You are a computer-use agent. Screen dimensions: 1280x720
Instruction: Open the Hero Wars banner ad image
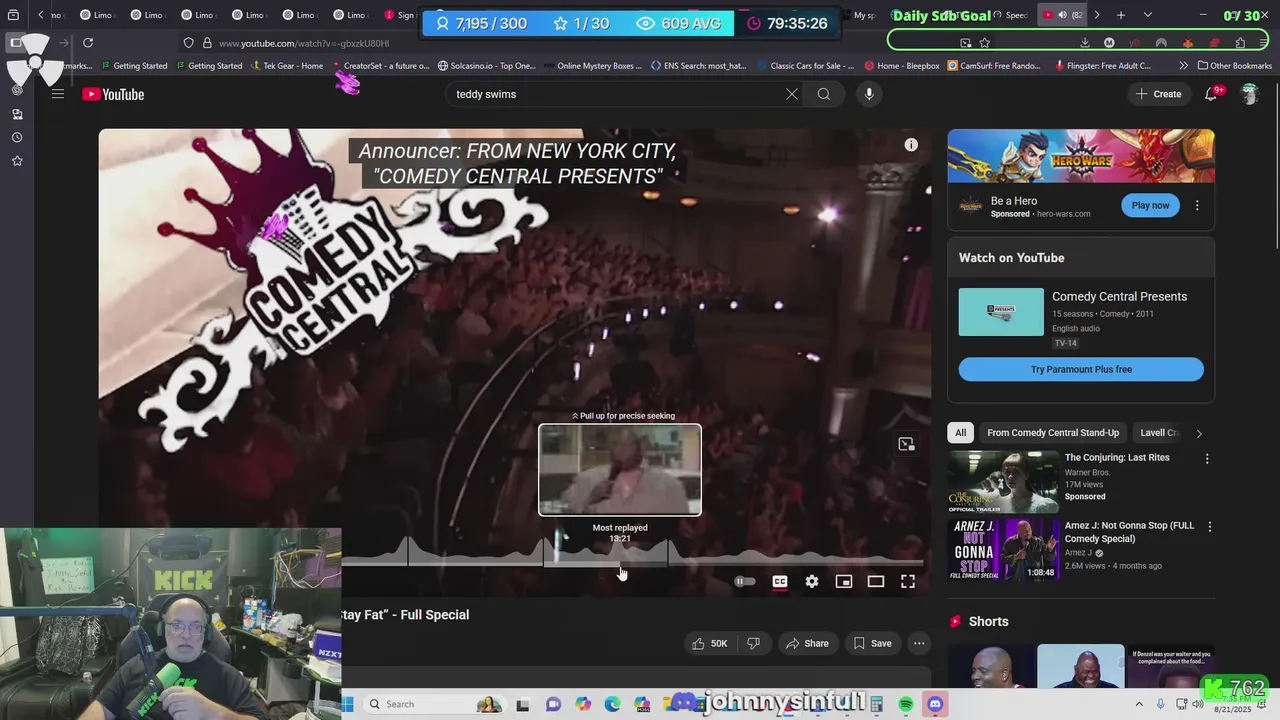(x=1081, y=156)
